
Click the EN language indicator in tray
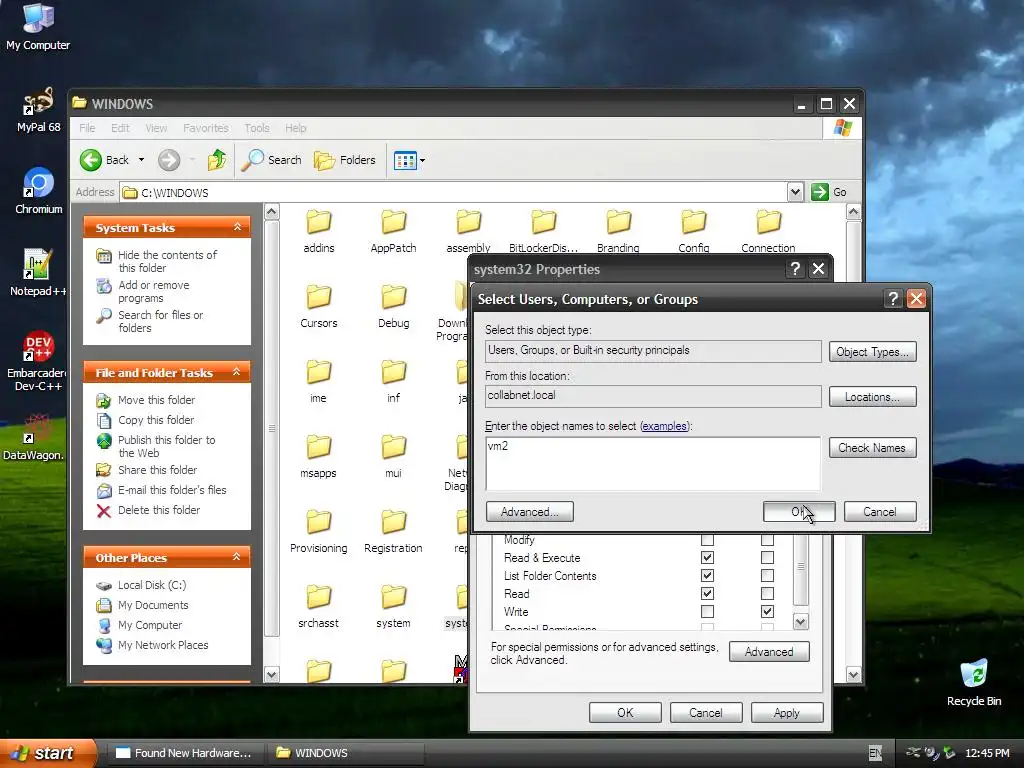pos(875,753)
